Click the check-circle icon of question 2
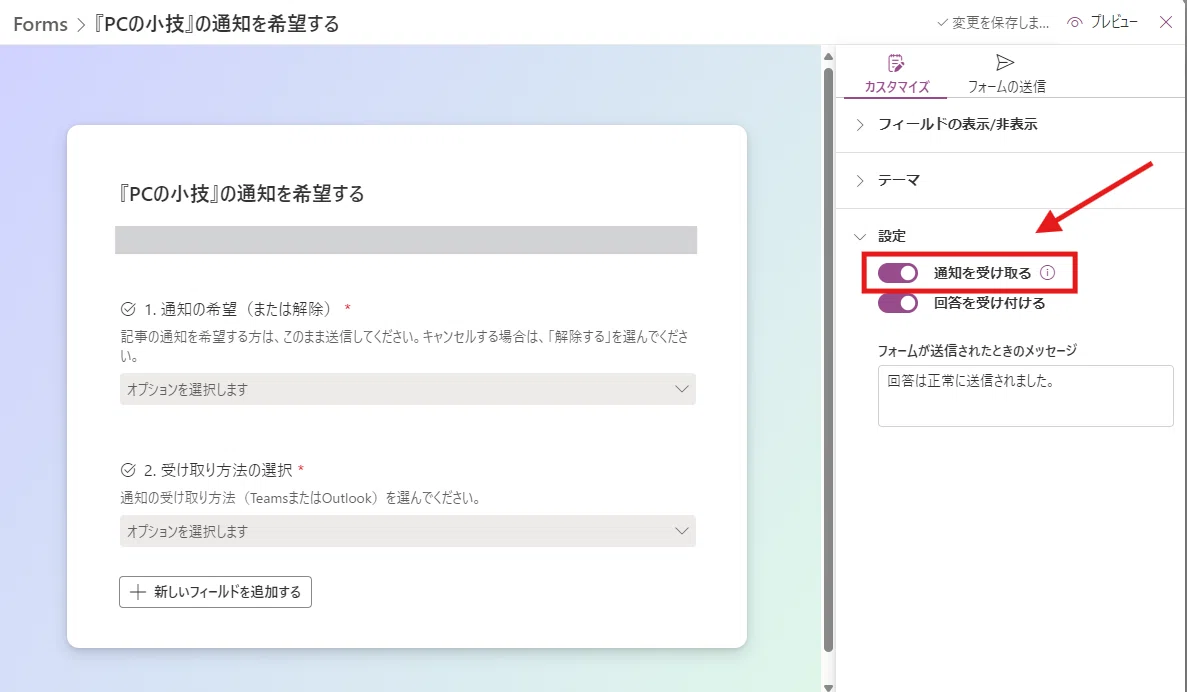The width and height of the screenshot is (1187, 692). (128, 470)
